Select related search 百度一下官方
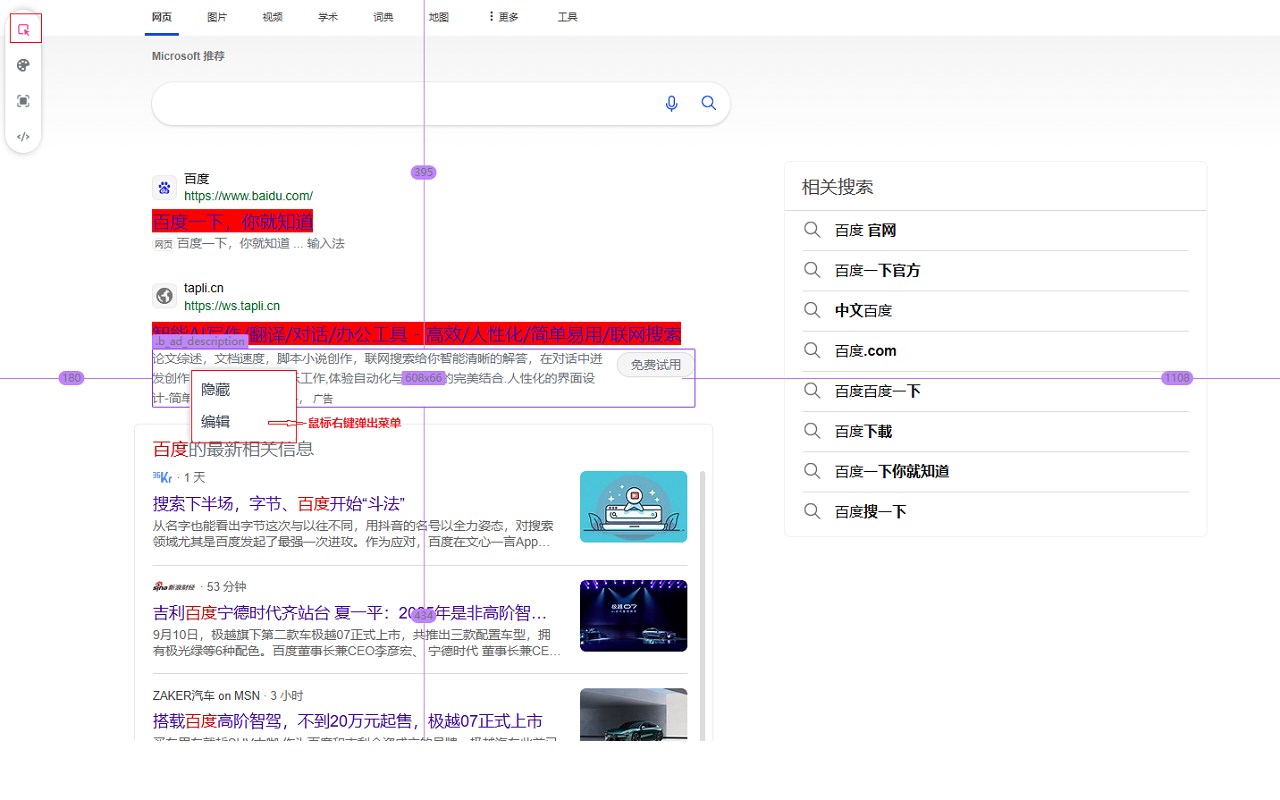 pos(878,270)
